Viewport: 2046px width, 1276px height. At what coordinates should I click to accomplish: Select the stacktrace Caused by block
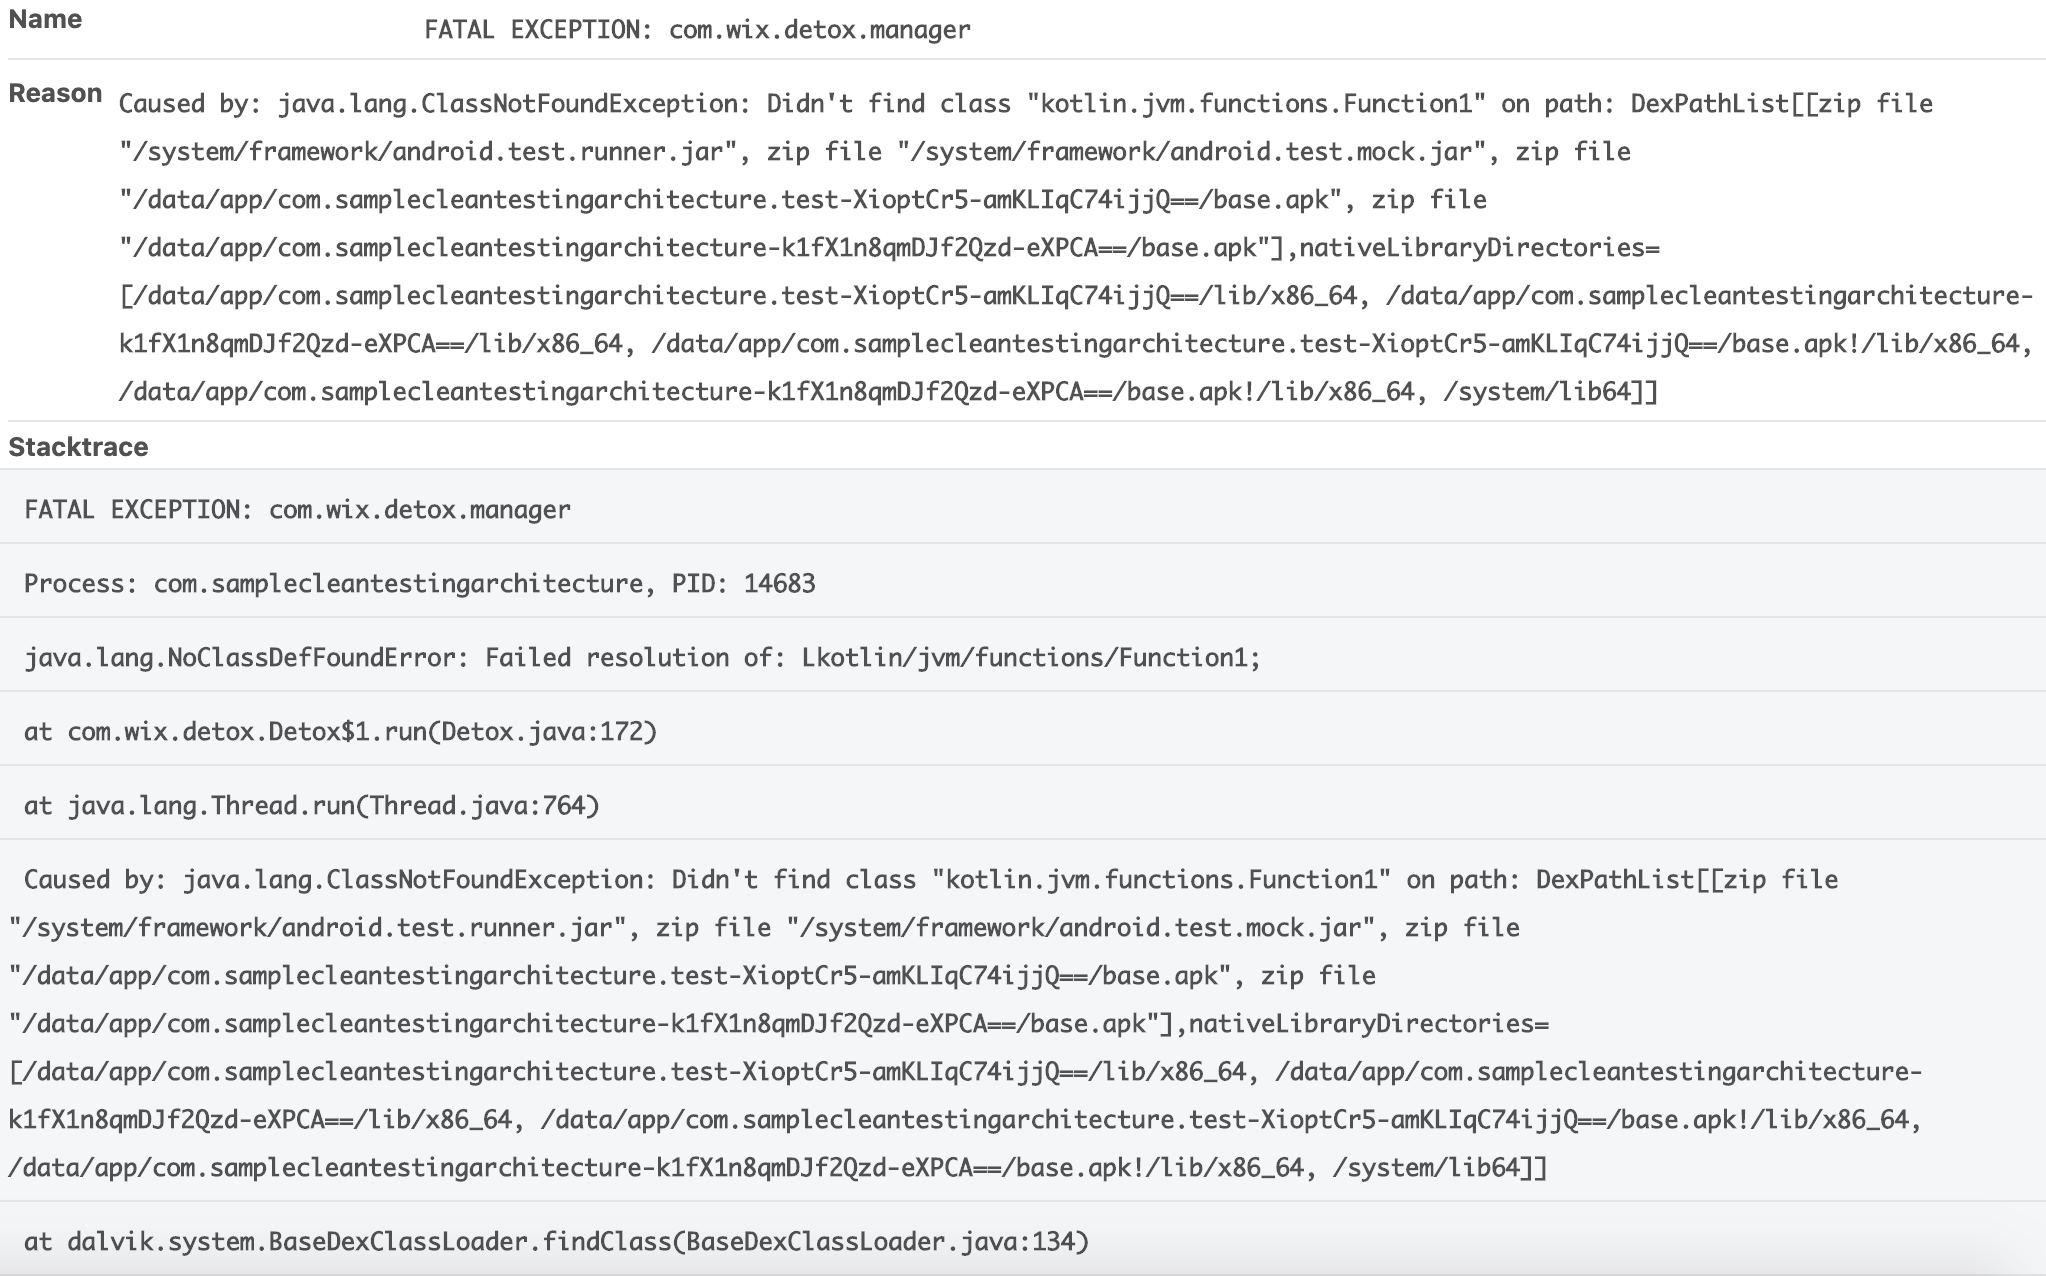click(1023, 1022)
